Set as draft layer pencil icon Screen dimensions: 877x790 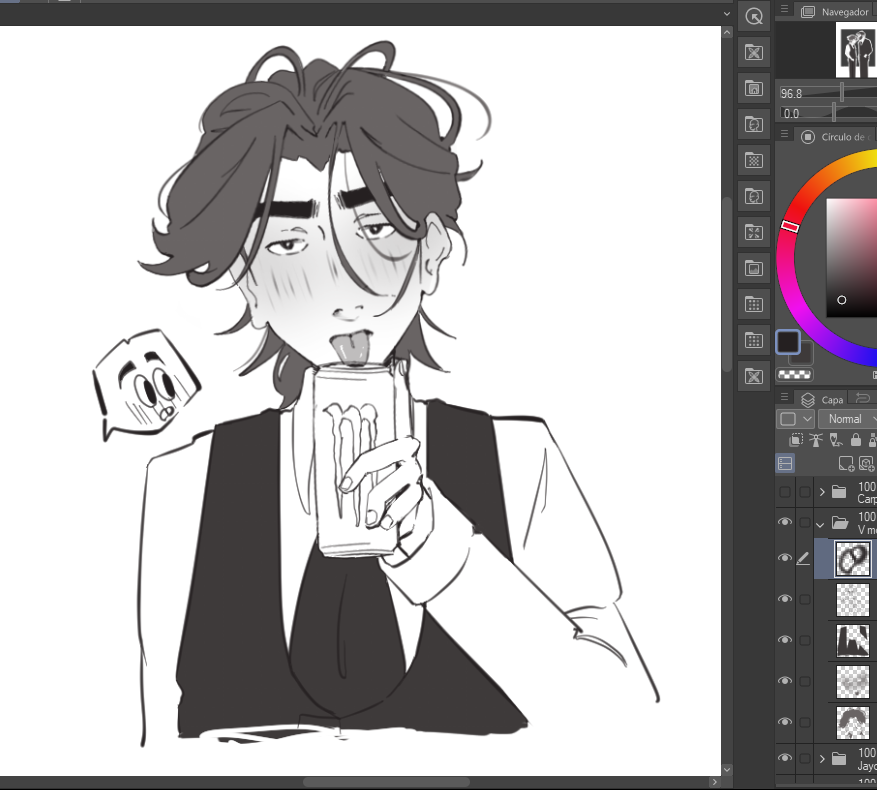(x=836, y=440)
